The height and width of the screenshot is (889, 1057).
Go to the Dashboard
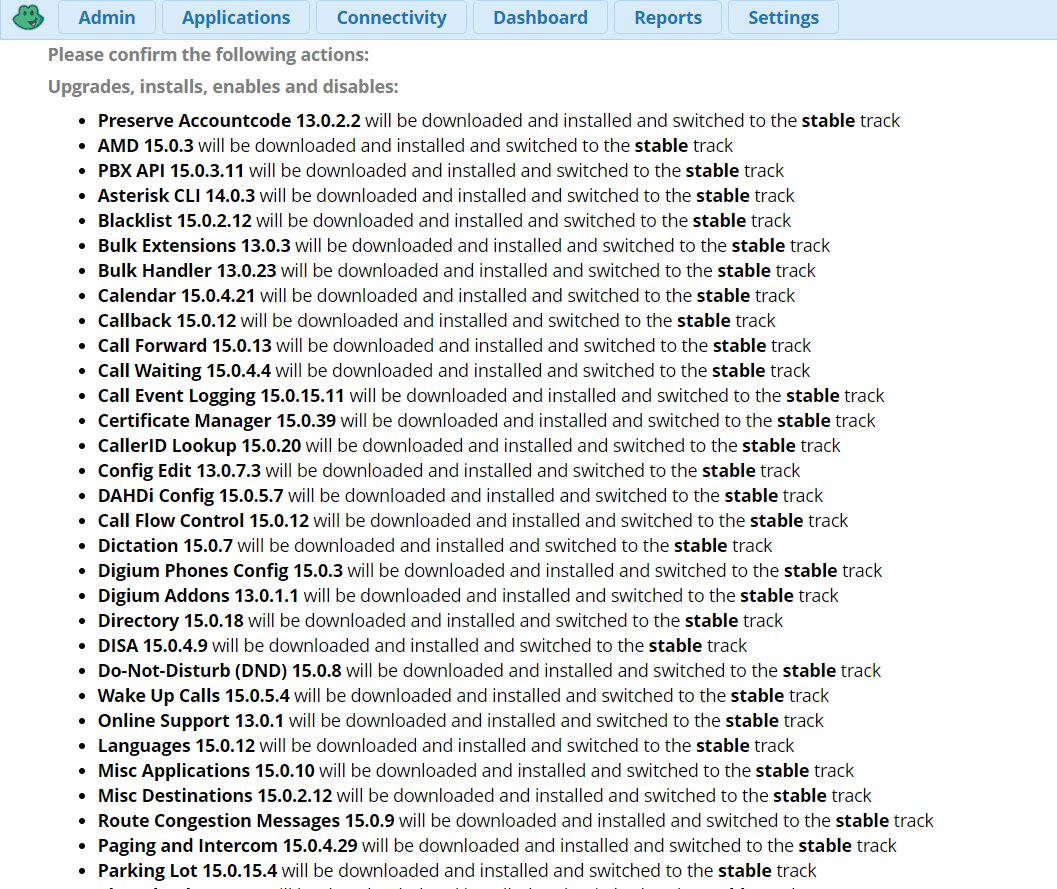coord(540,18)
